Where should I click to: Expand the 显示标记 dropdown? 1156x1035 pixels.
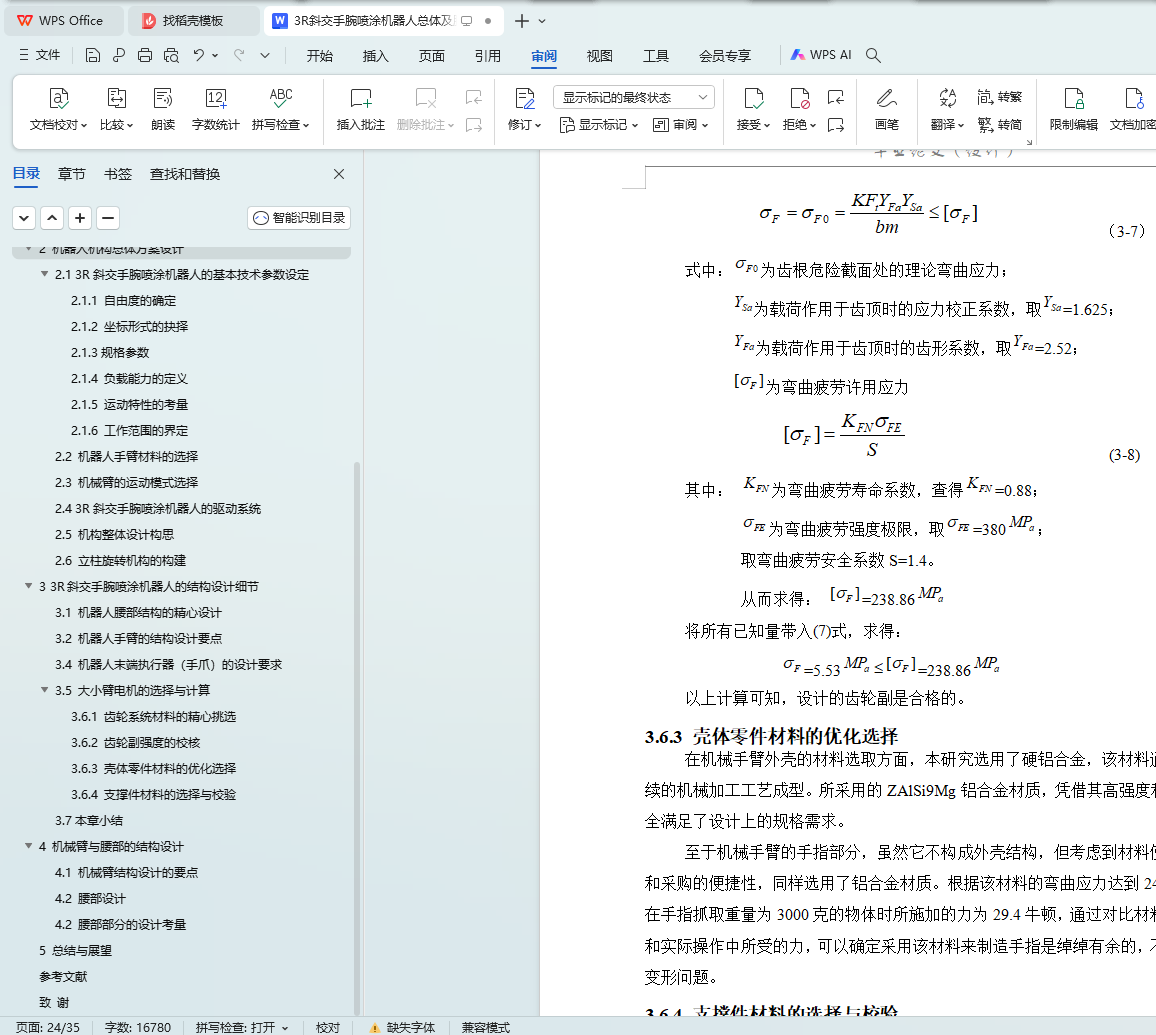[x=598, y=125]
